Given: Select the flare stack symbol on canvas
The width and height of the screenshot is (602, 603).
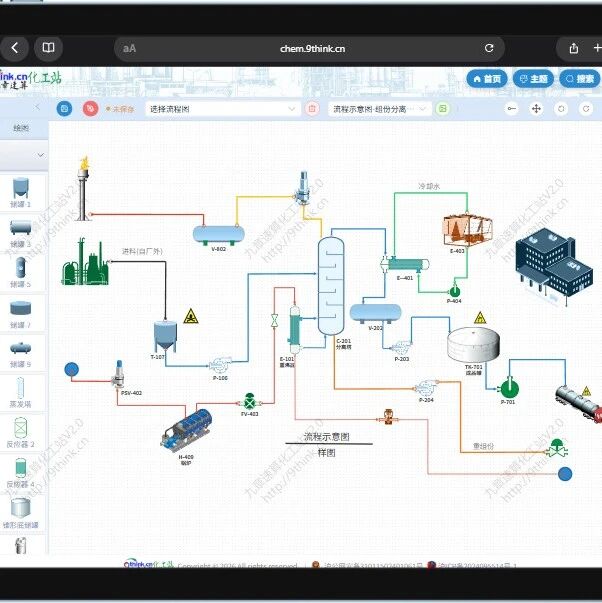Looking at the screenshot, I should pos(84,188).
